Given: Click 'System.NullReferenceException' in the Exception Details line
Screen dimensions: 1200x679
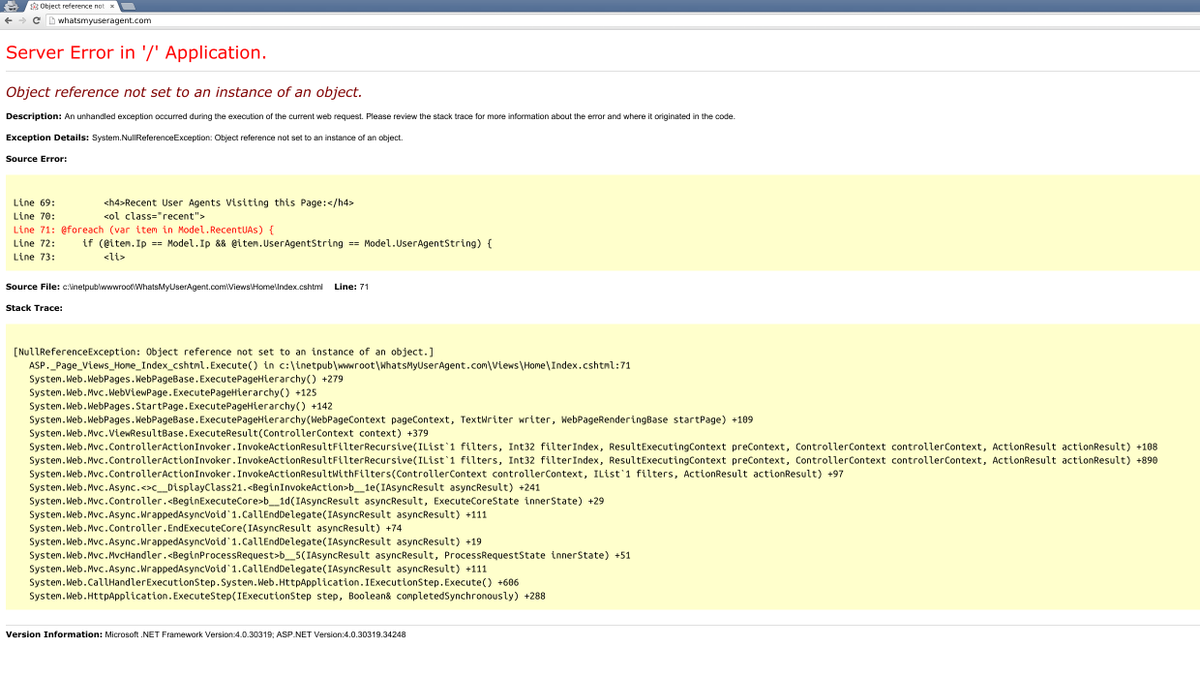Looking at the screenshot, I should tap(151, 137).
